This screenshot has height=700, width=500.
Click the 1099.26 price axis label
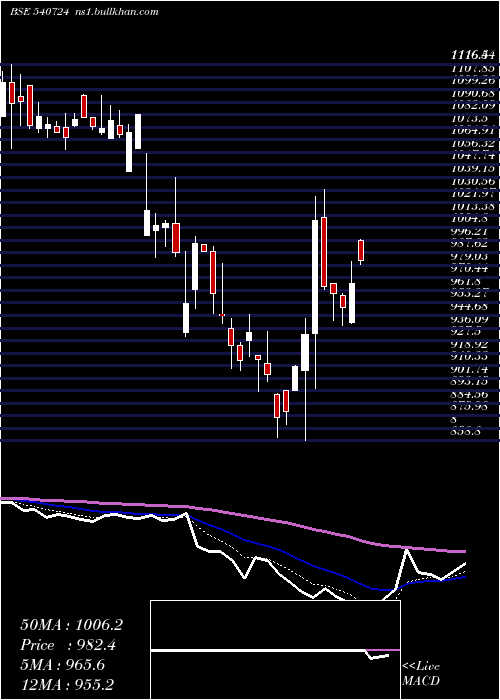tap(473, 81)
